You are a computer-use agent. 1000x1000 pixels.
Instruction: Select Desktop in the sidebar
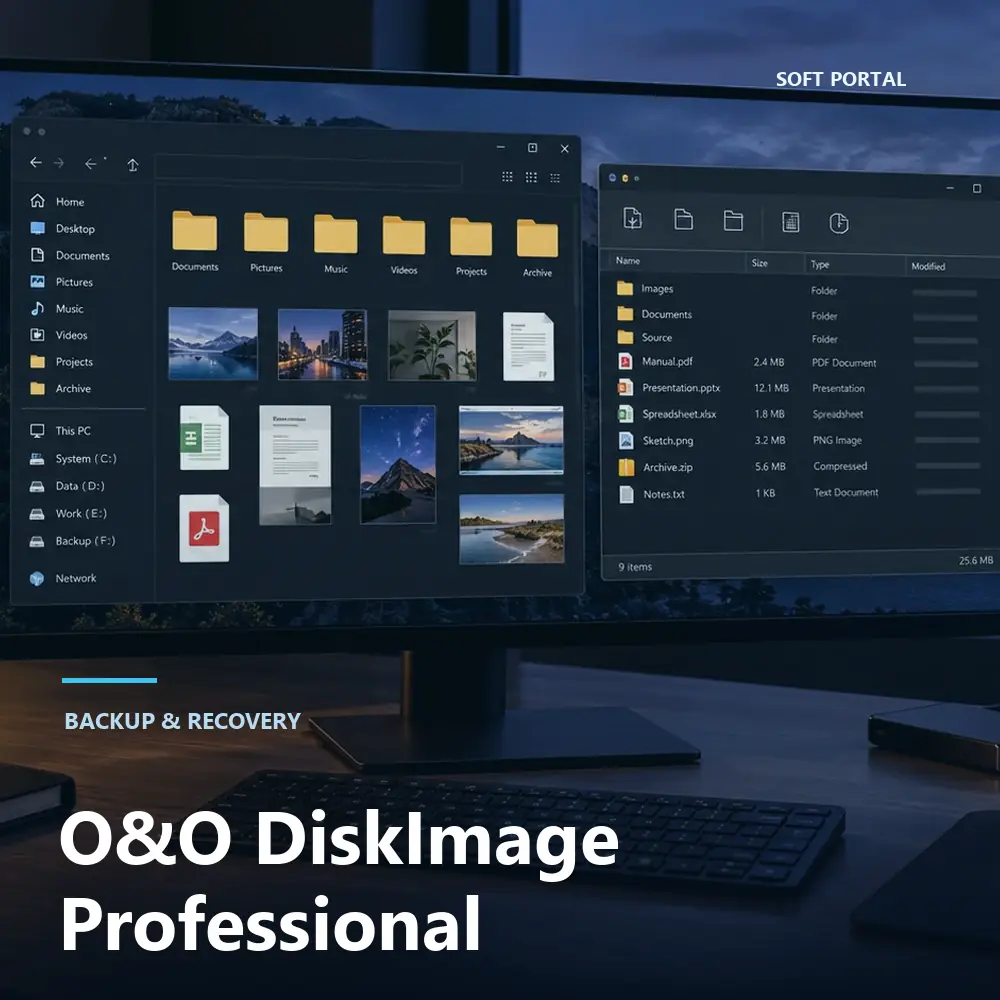click(x=62, y=228)
